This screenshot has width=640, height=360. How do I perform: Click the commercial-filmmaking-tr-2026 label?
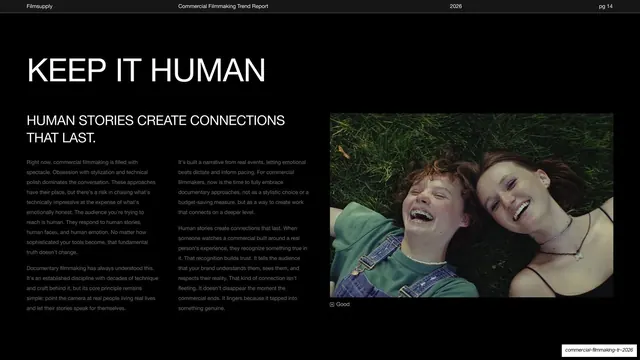599,350
